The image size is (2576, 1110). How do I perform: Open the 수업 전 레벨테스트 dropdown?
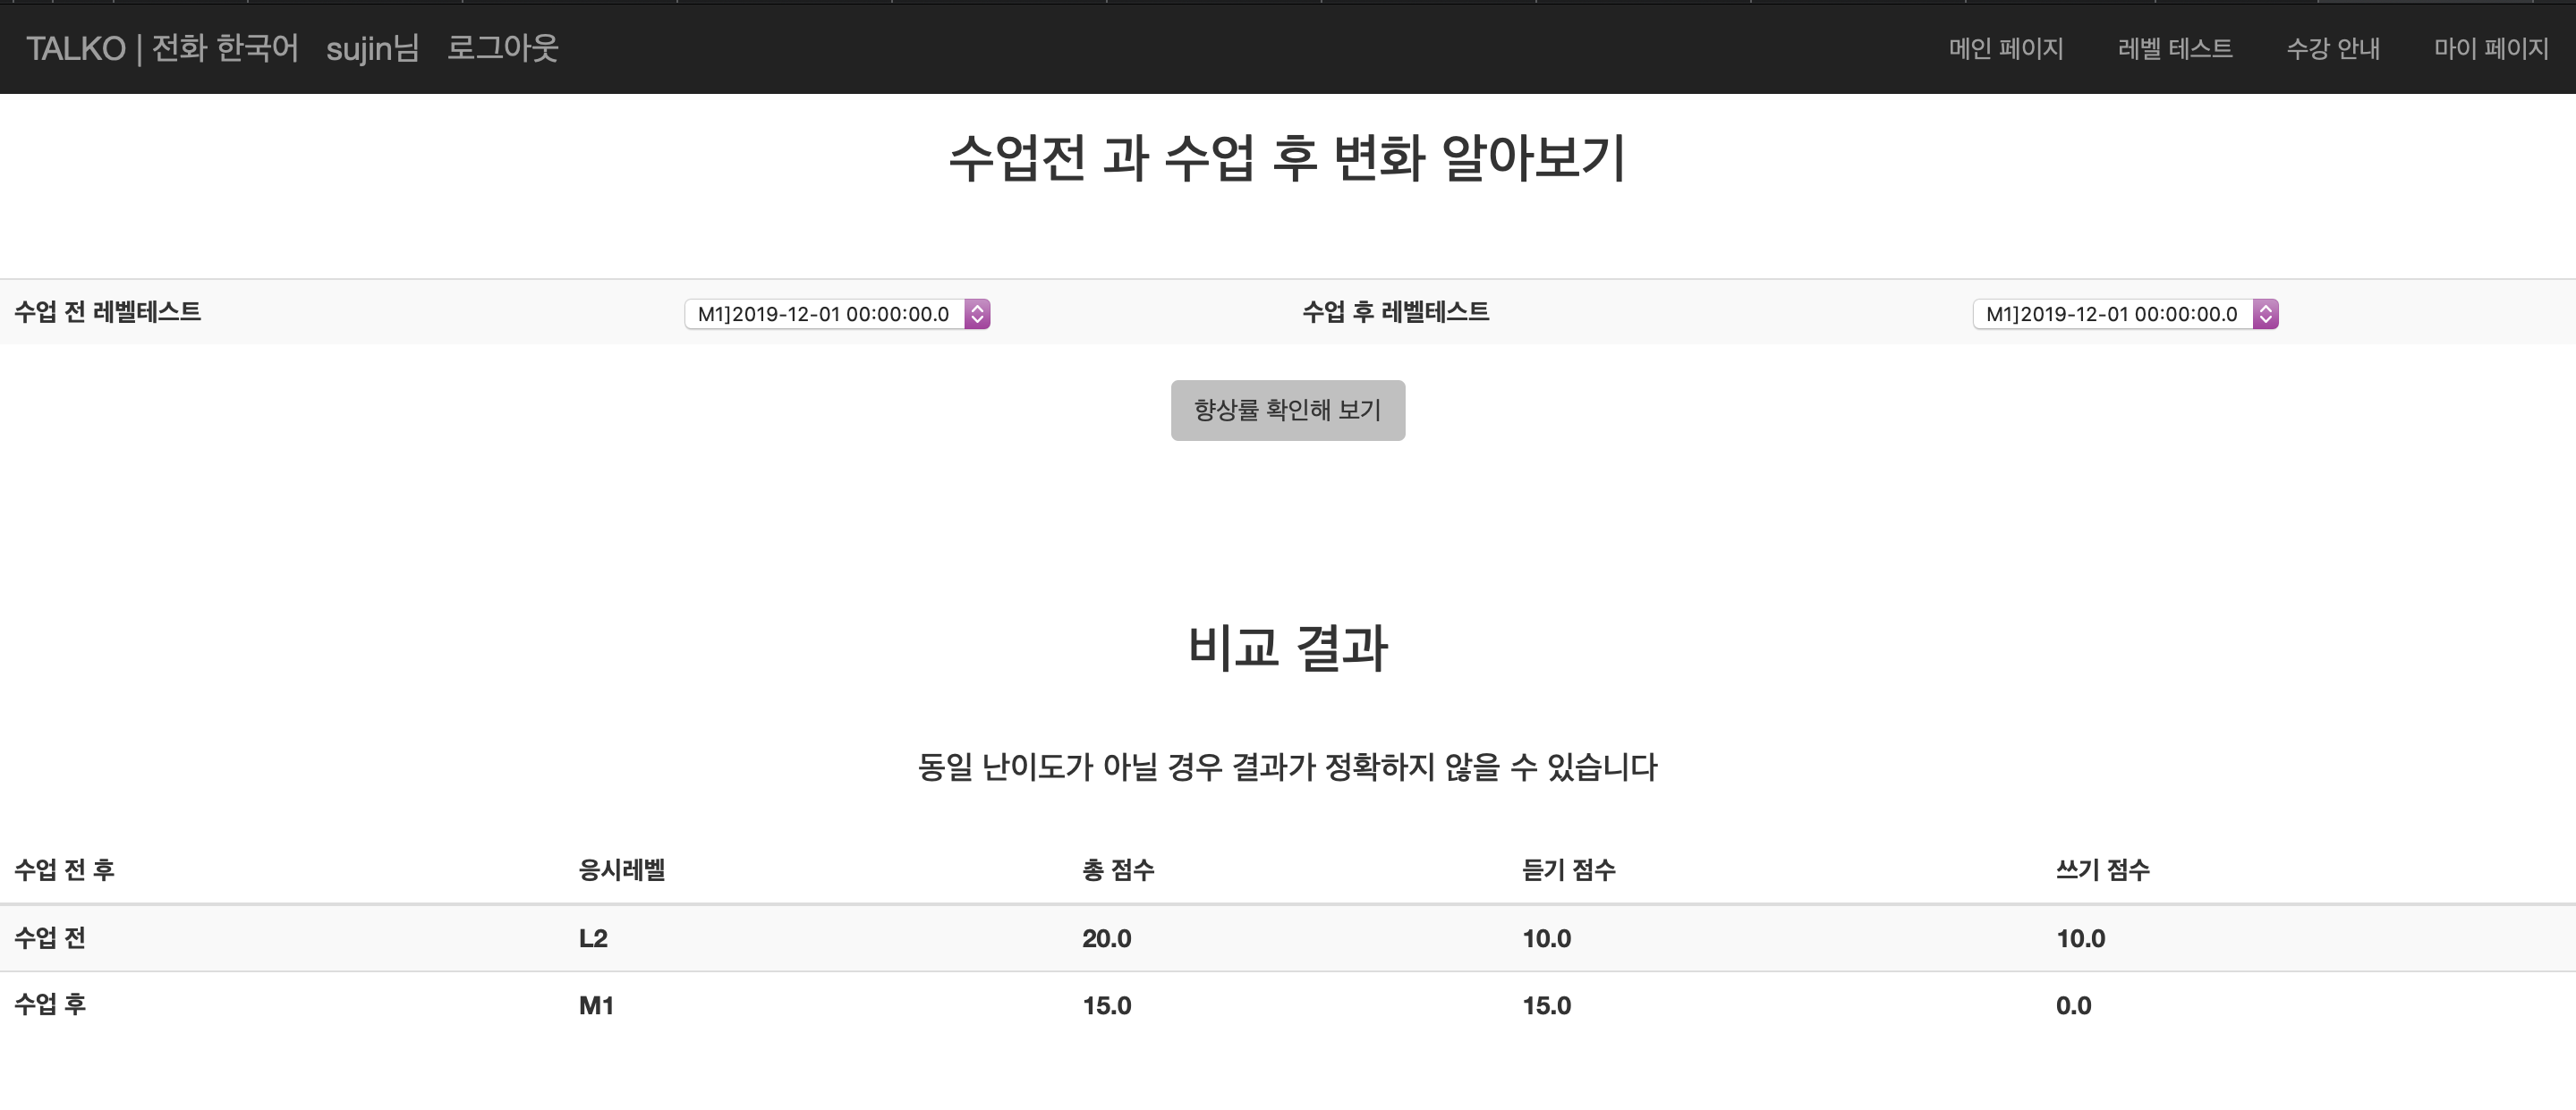tap(837, 313)
